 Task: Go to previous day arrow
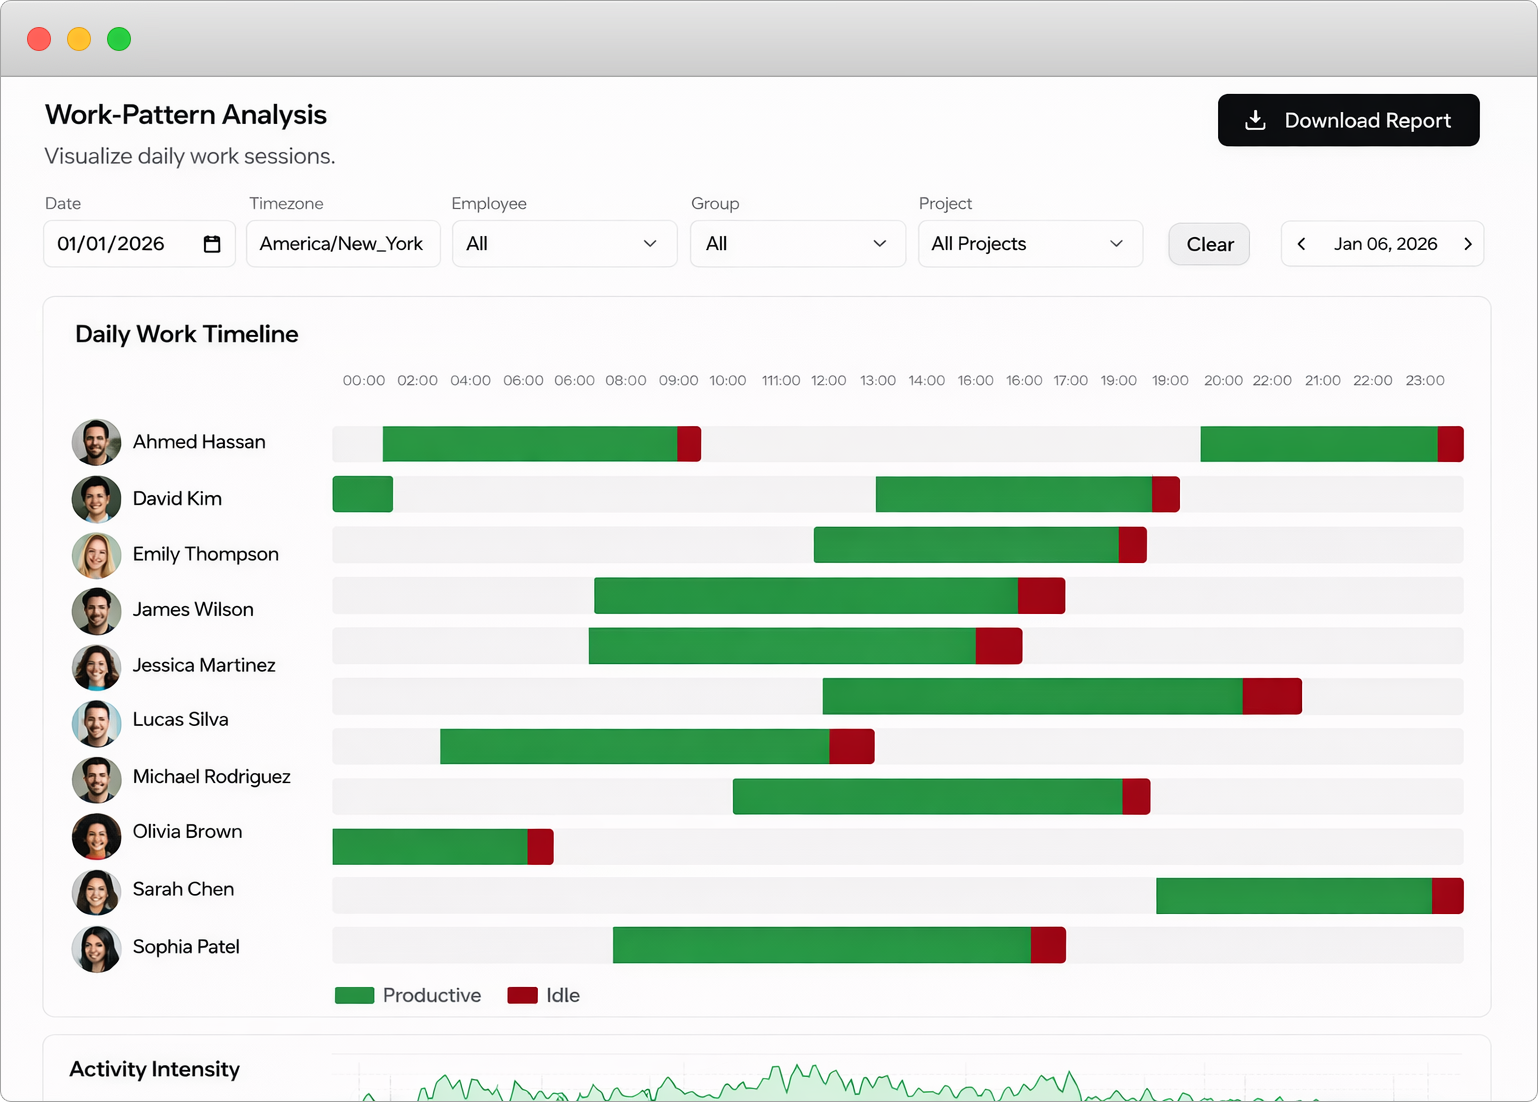click(1301, 244)
